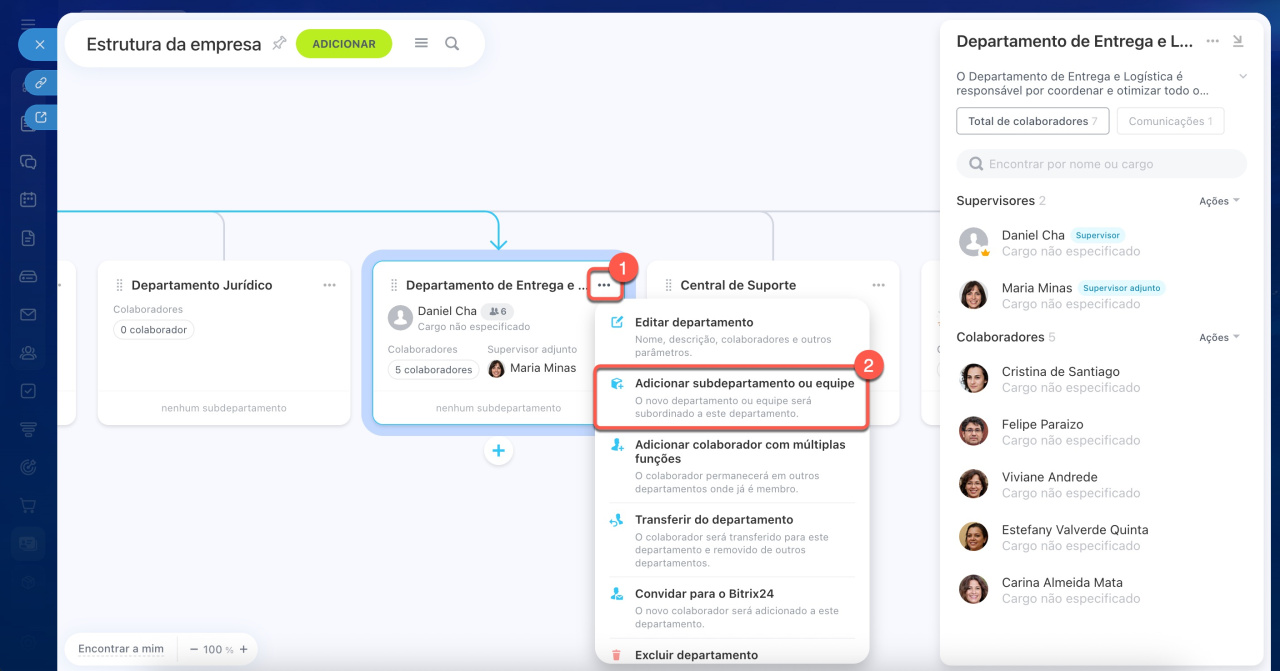Click the pin icon beside Estrutura da empresa

pyautogui.click(x=279, y=43)
